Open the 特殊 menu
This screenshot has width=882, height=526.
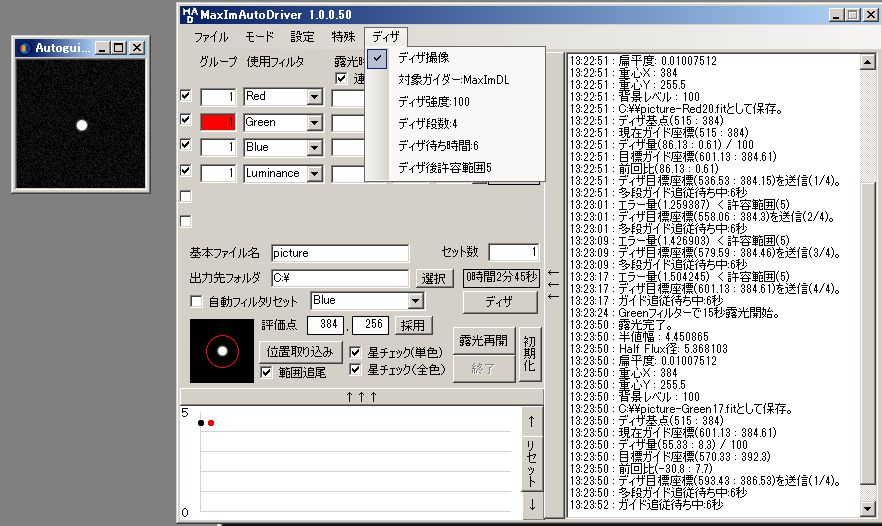coord(343,37)
